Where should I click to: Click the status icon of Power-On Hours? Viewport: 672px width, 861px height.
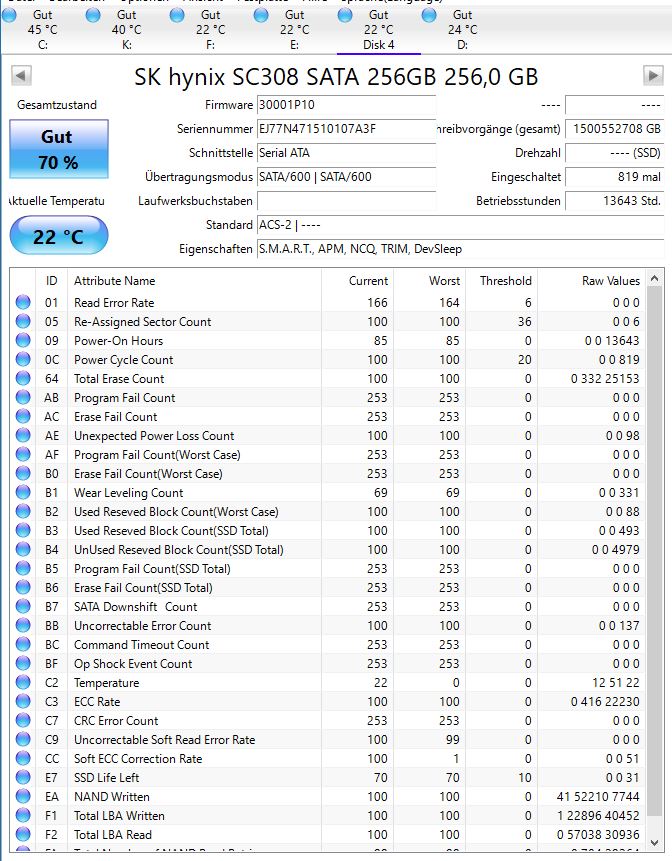tap(23, 340)
